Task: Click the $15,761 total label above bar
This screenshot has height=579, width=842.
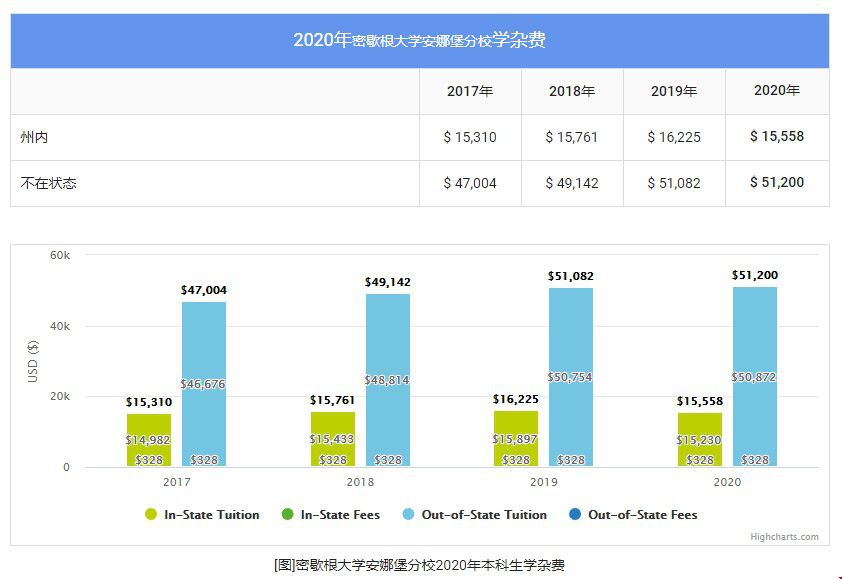Action: tap(332, 400)
